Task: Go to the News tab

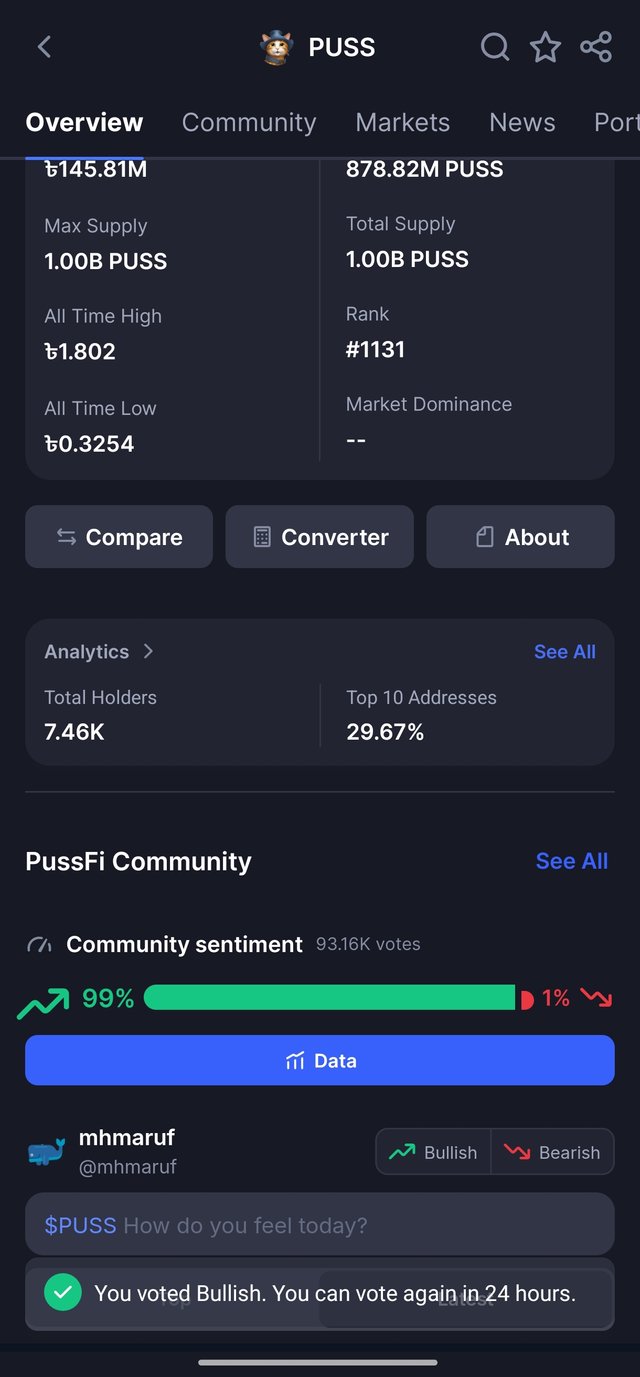Action: pos(522,122)
